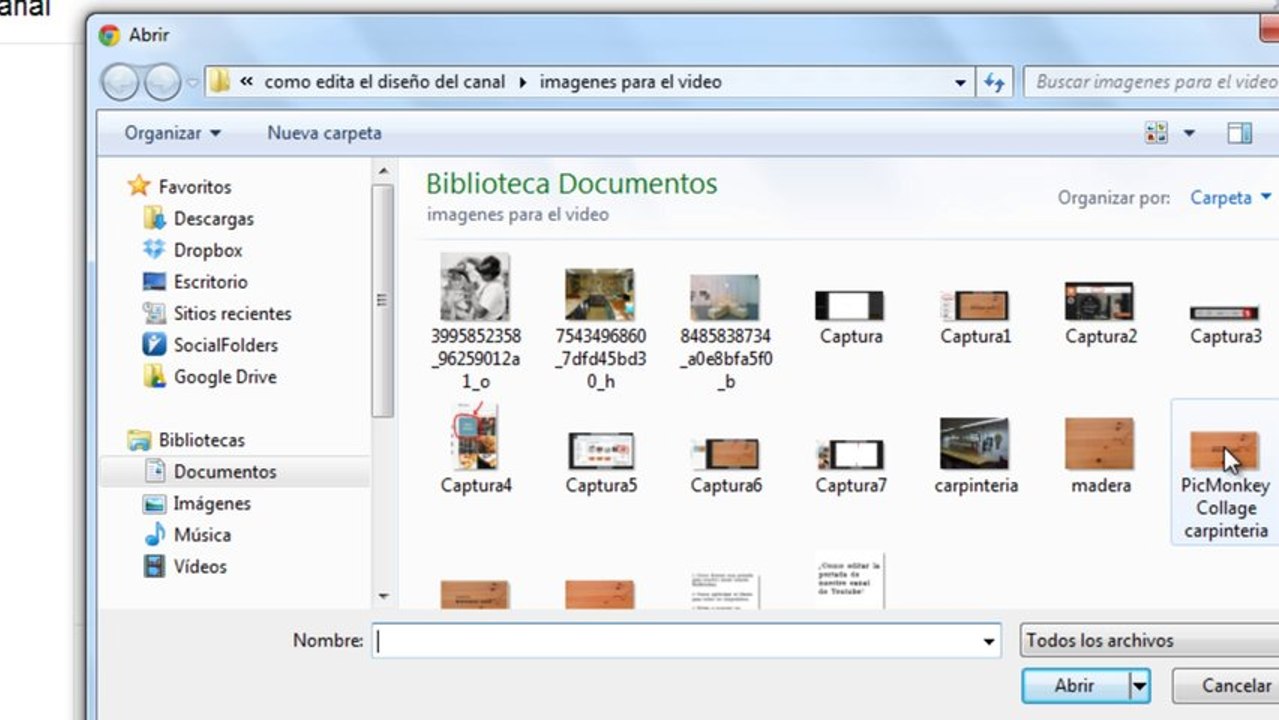Image resolution: width=1279 pixels, height=720 pixels.
Task: Select the madera image thumbnail
Action: (x=1100, y=443)
